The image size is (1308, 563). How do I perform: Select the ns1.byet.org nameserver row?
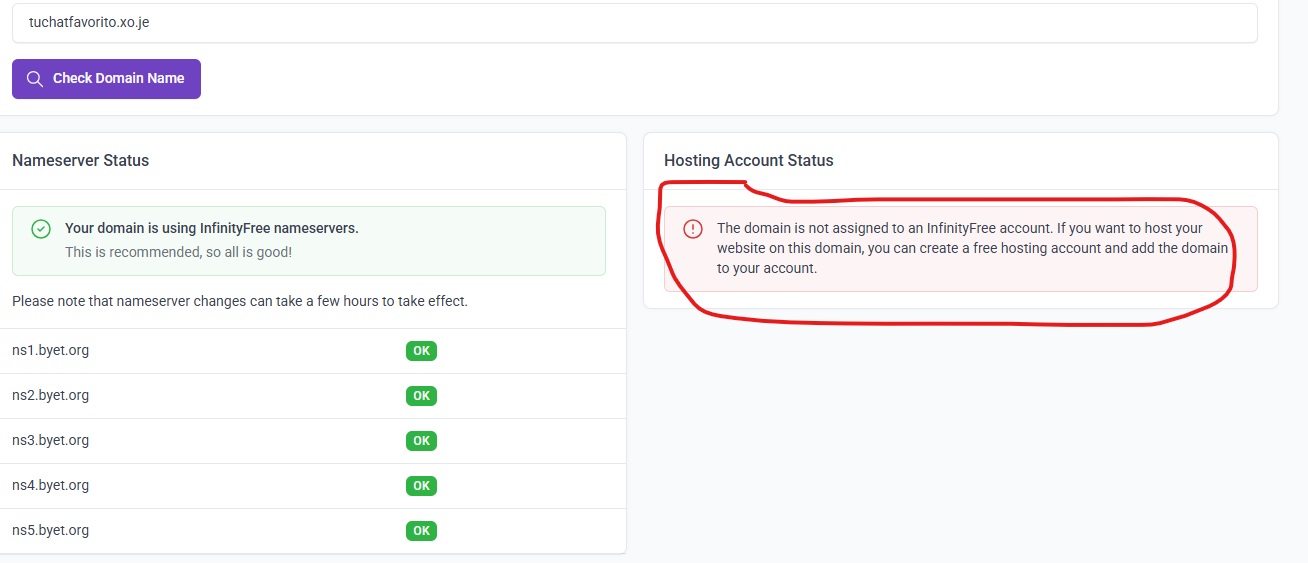pyautogui.click(x=50, y=351)
